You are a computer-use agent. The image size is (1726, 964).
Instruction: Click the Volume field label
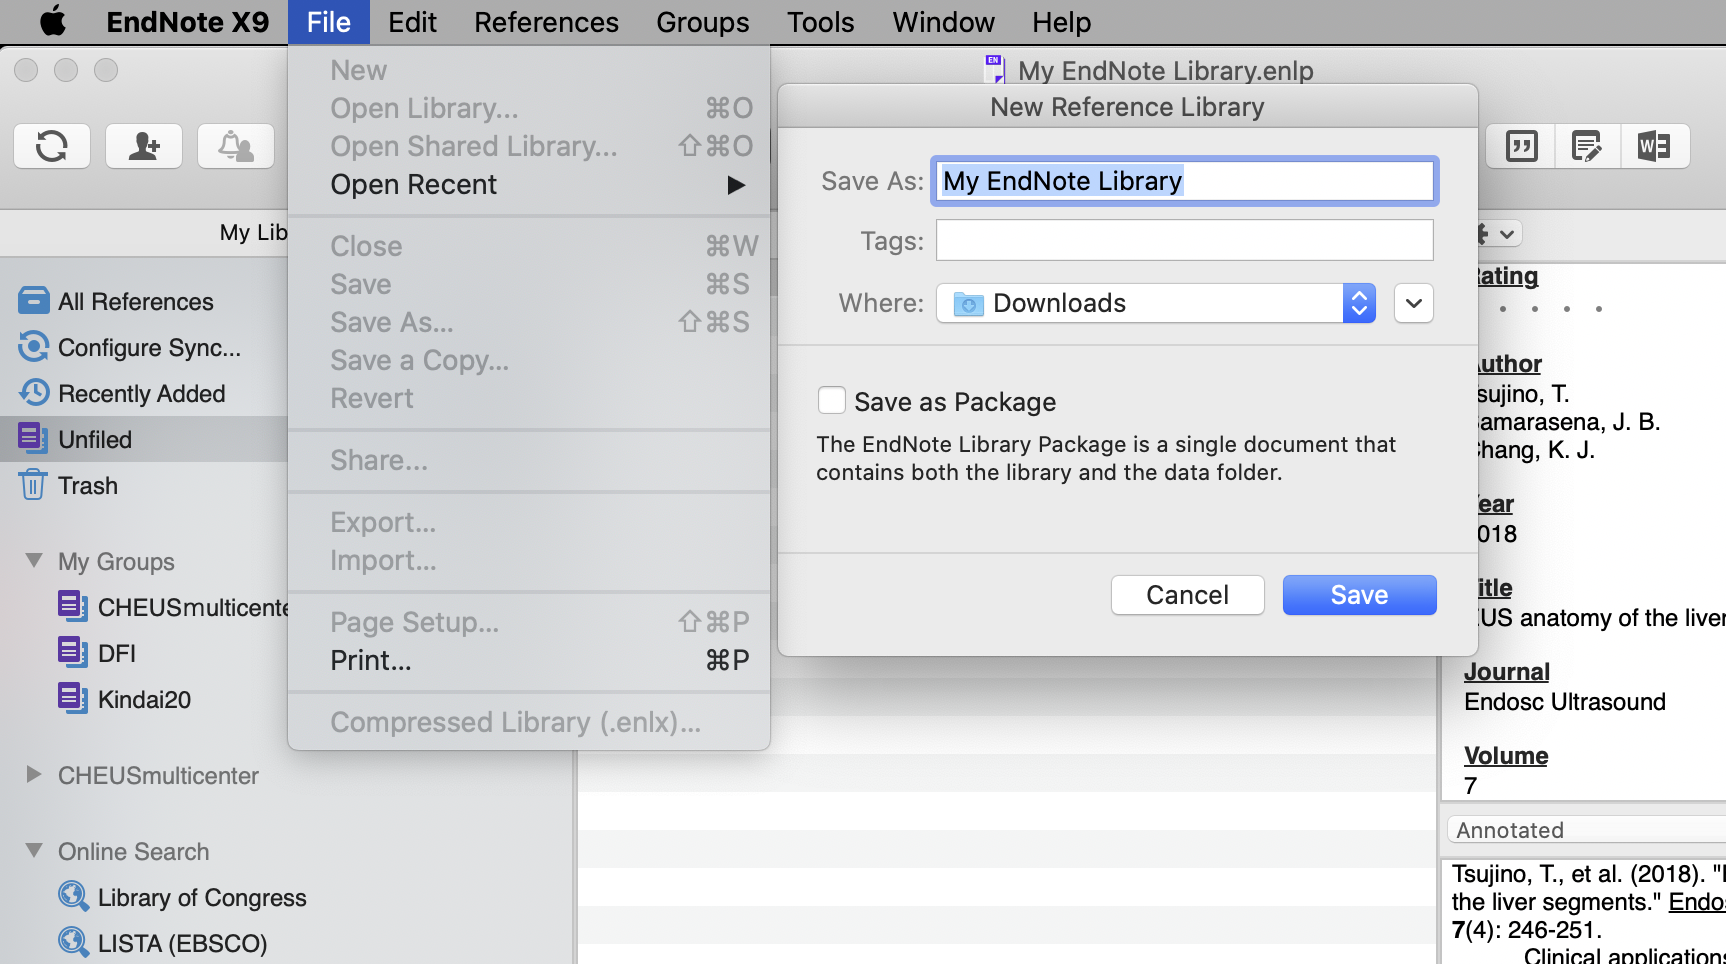[1505, 756]
